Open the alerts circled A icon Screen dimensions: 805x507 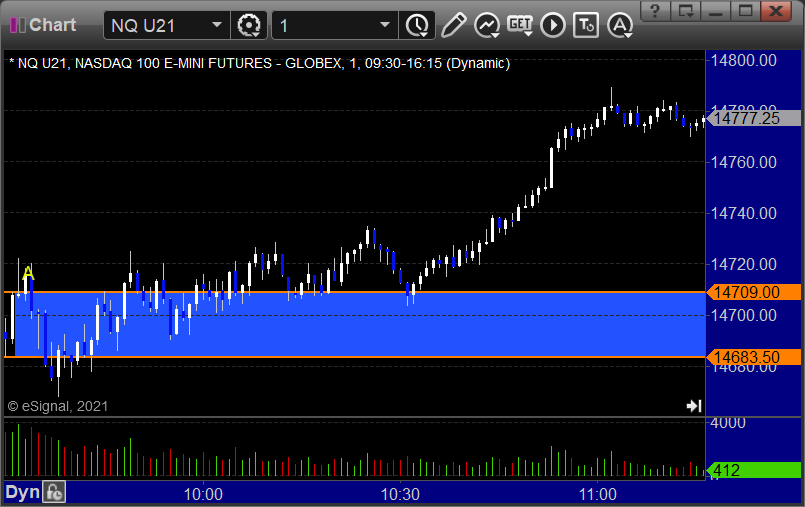[x=620, y=25]
